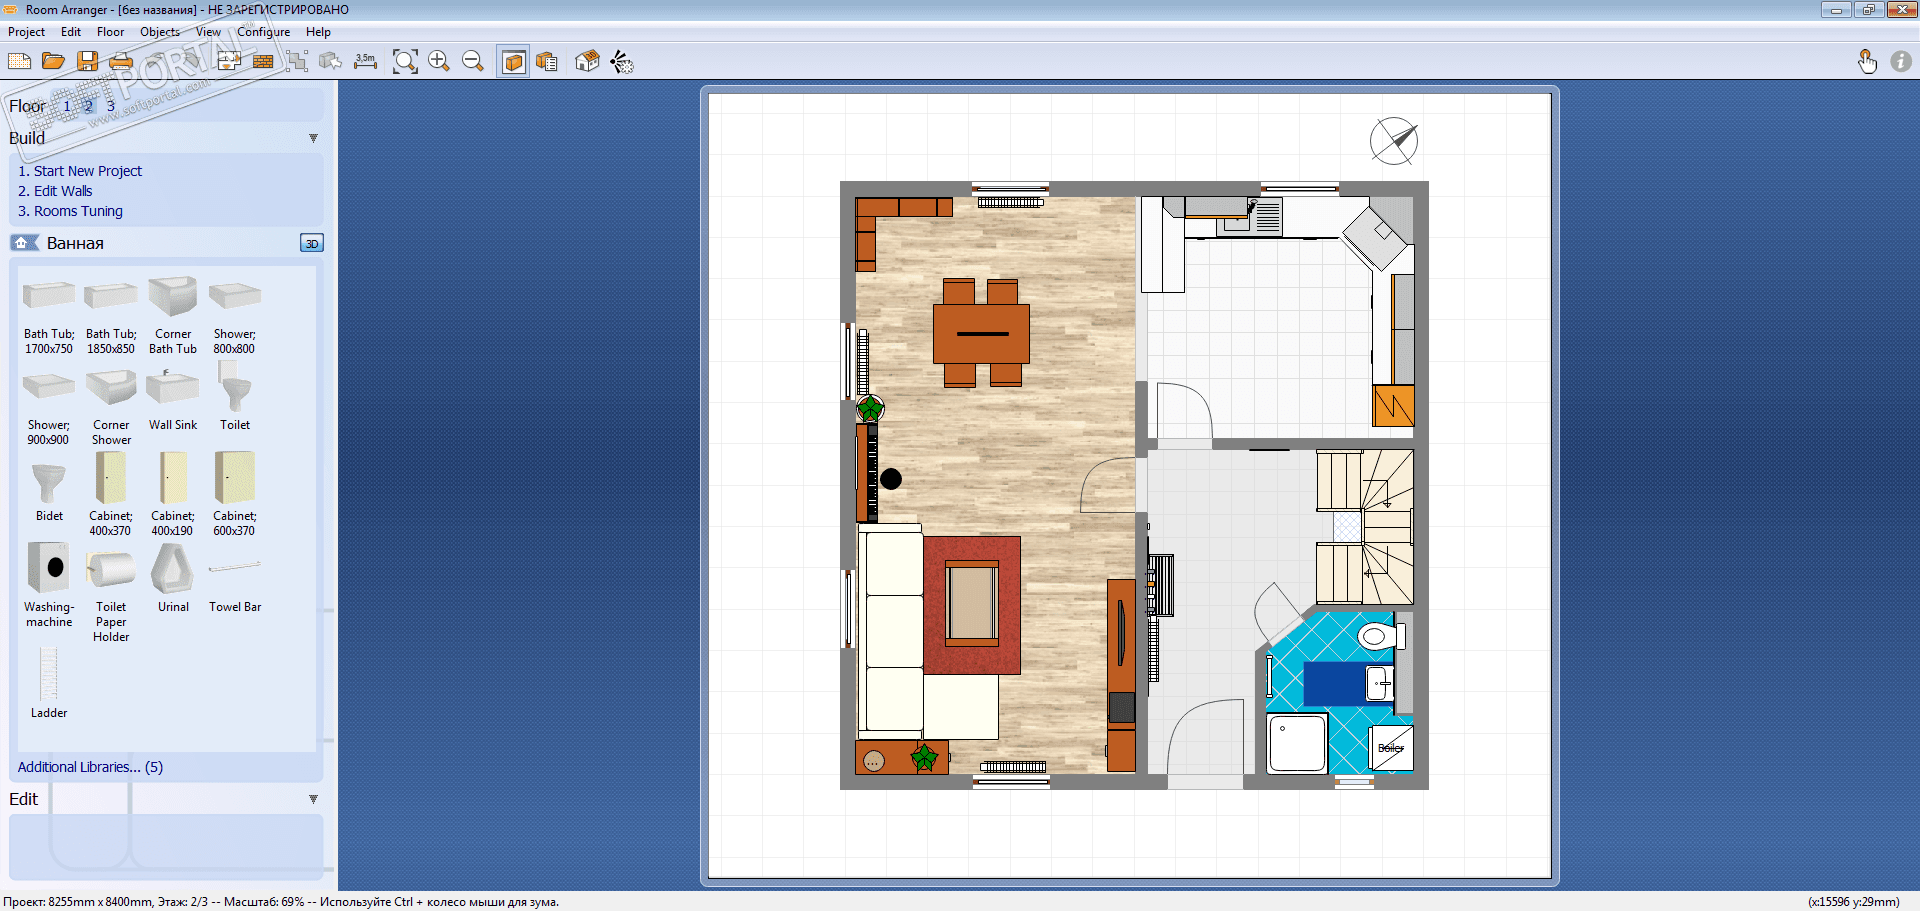Open the Project menu

pyautogui.click(x=26, y=32)
